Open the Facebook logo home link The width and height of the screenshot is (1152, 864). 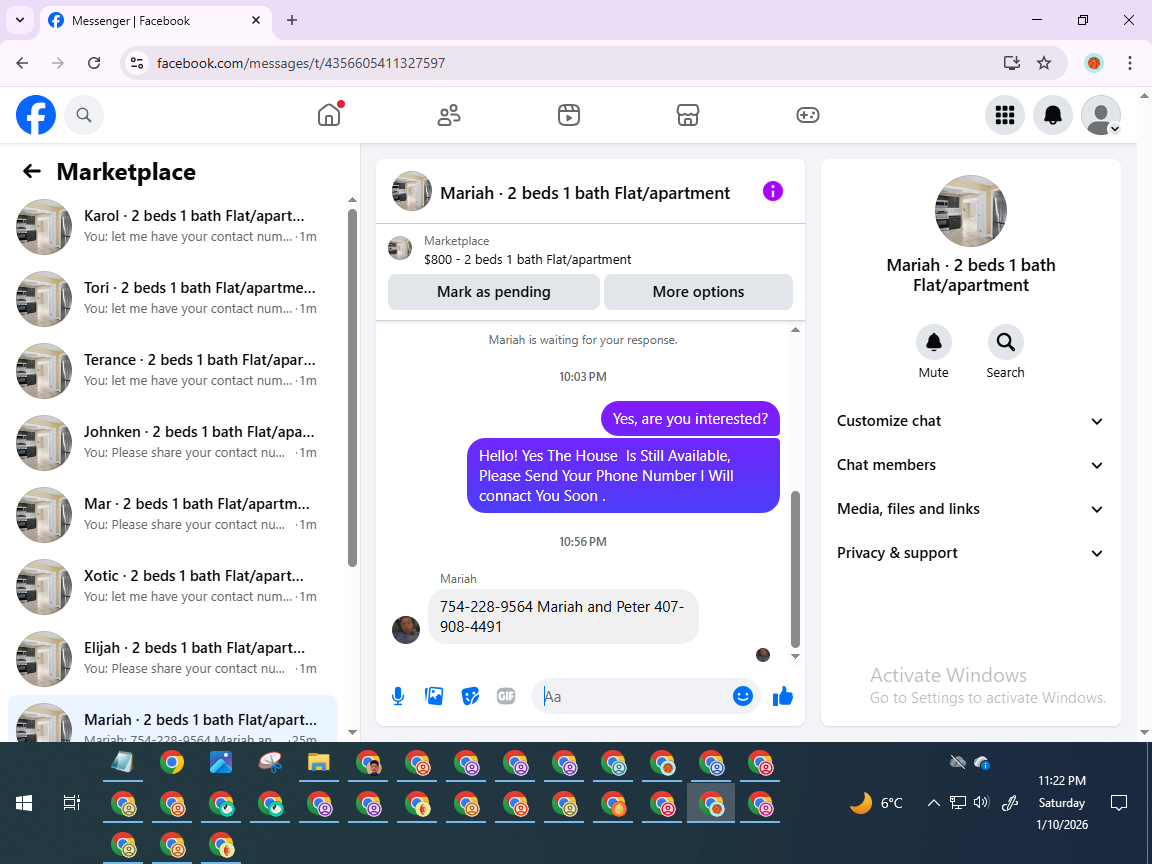coord(36,115)
